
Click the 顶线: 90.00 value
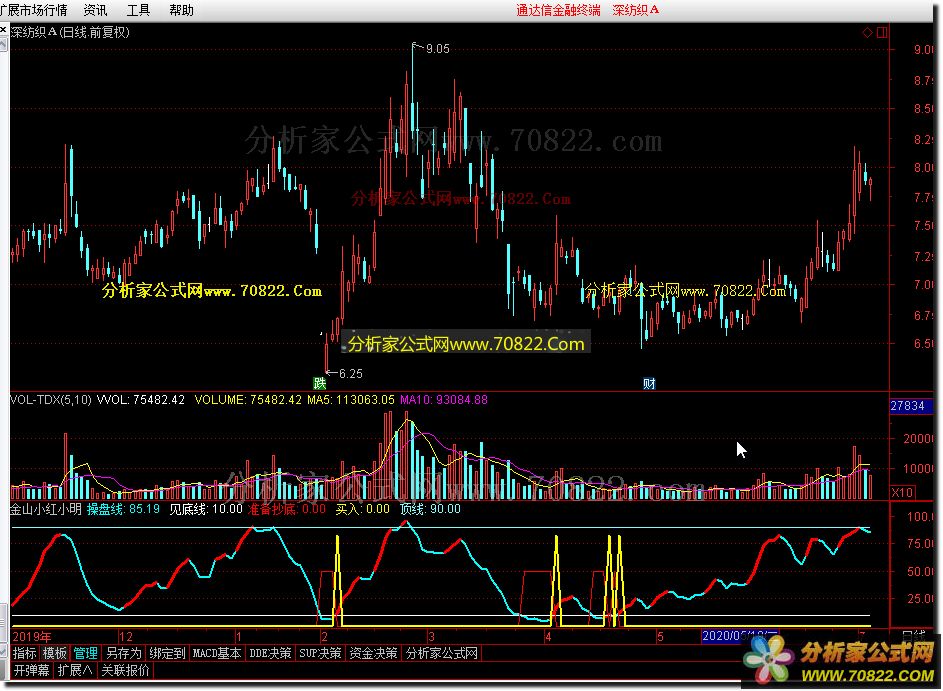[431, 509]
